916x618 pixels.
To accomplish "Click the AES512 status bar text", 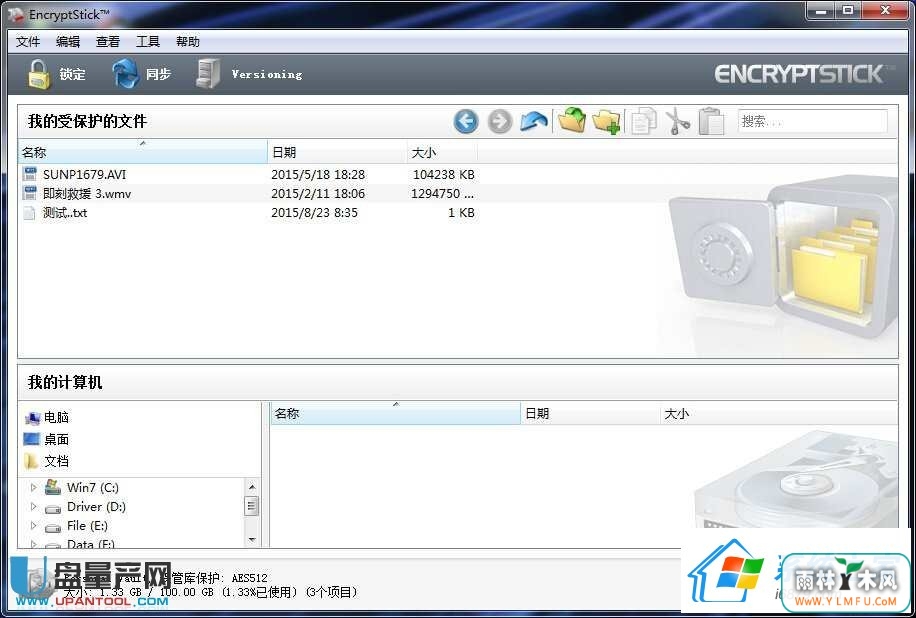I will coord(249,578).
